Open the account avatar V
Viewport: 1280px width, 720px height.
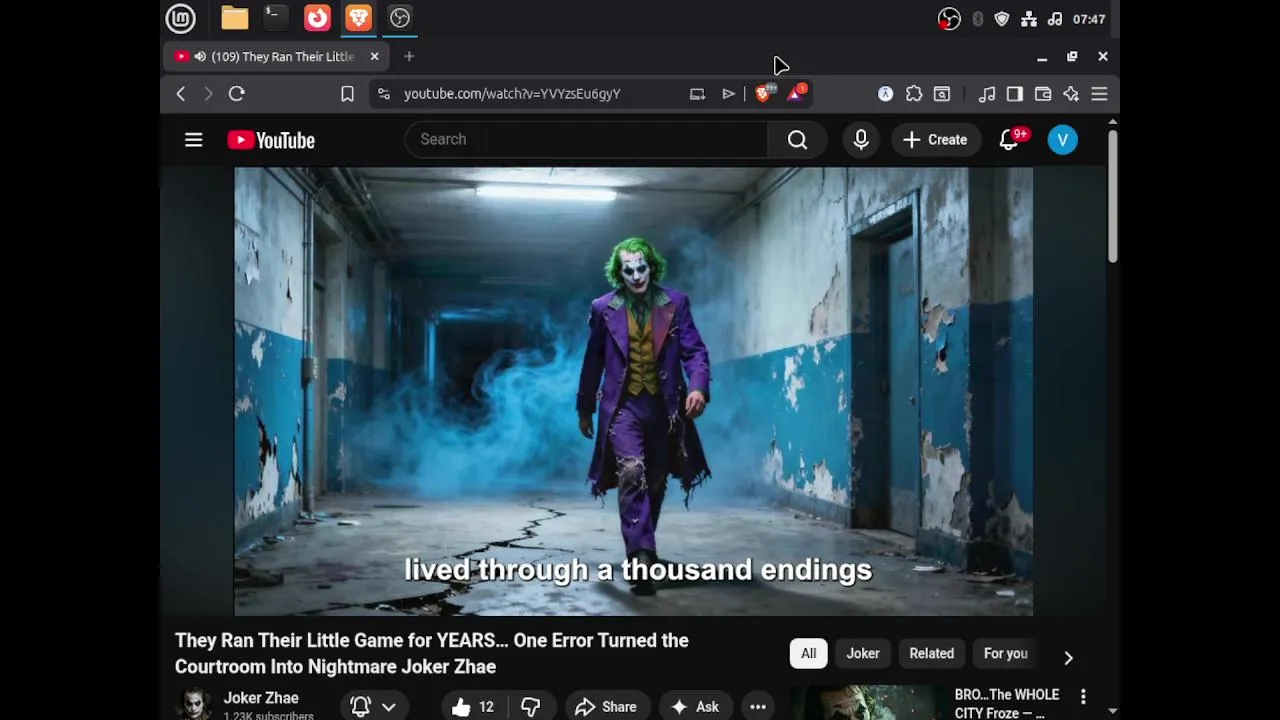pyautogui.click(x=1063, y=140)
